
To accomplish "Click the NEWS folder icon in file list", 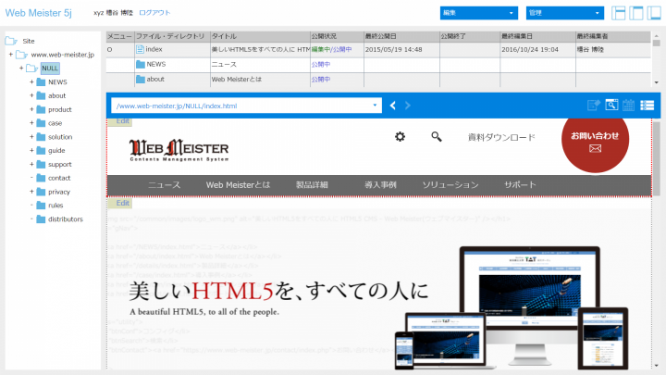I will (x=140, y=64).
